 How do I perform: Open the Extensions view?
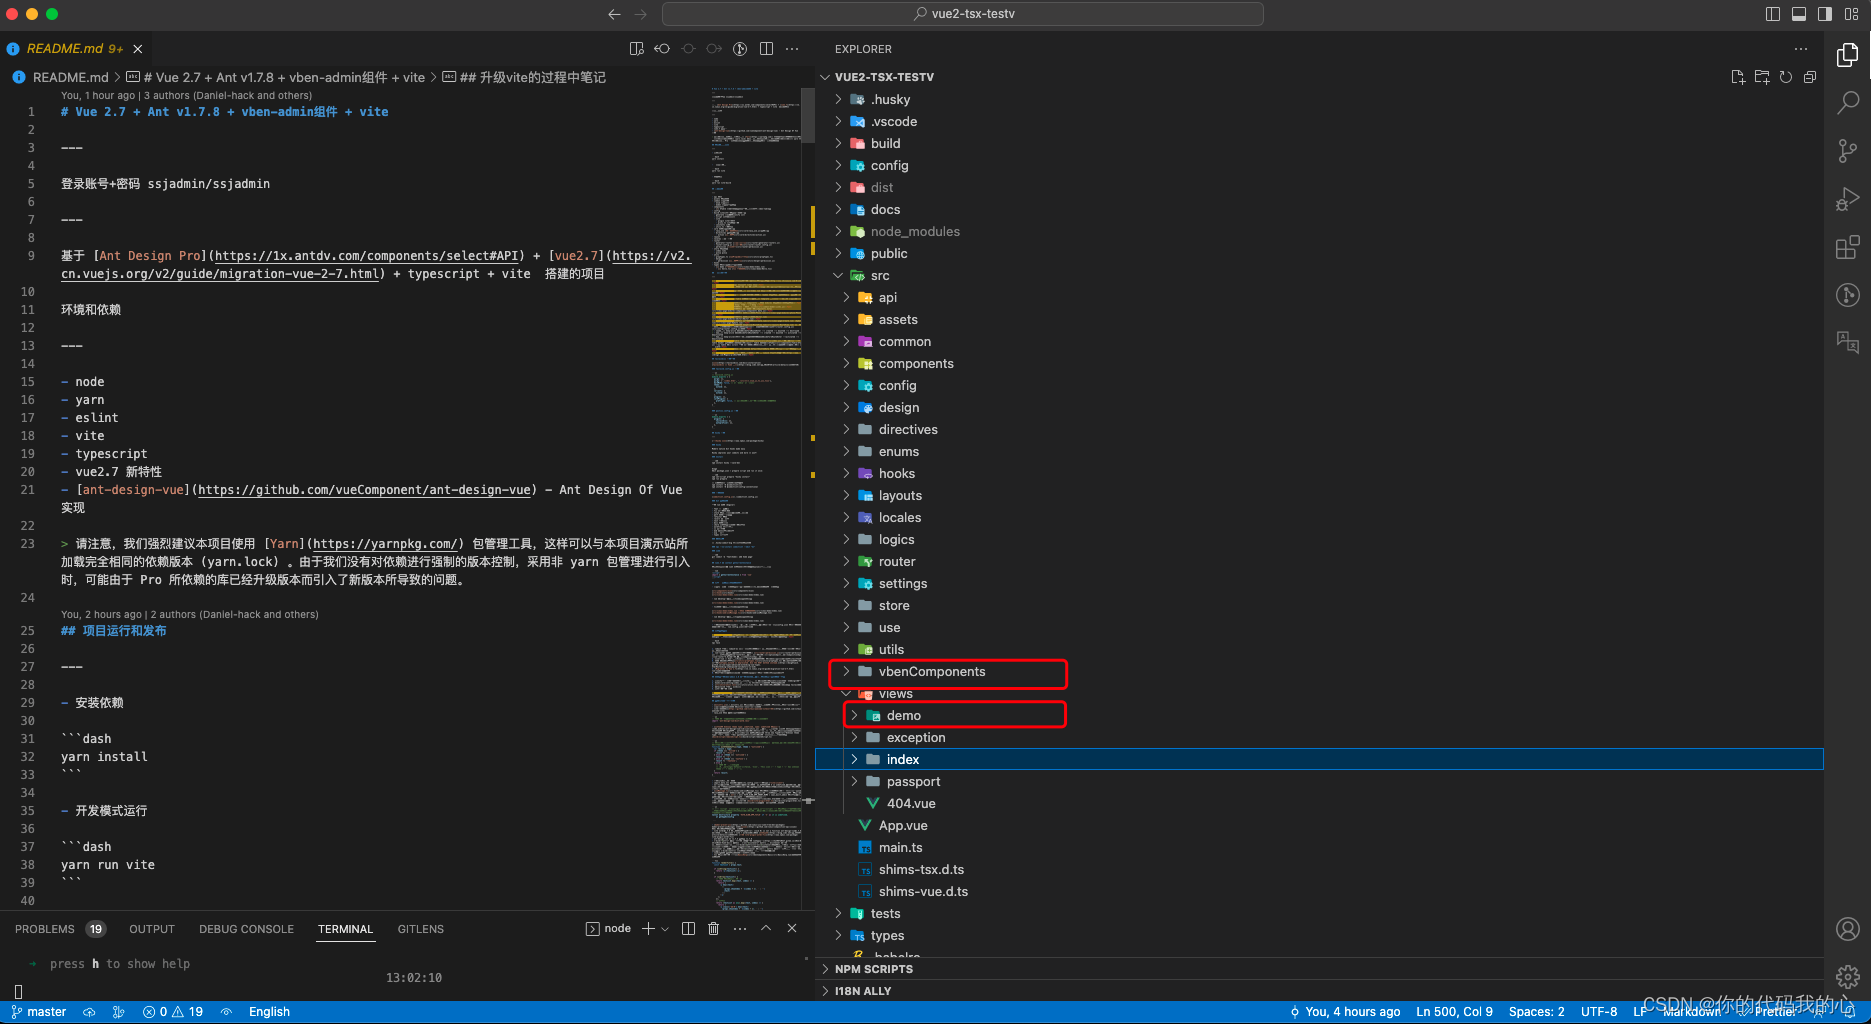click(1847, 247)
